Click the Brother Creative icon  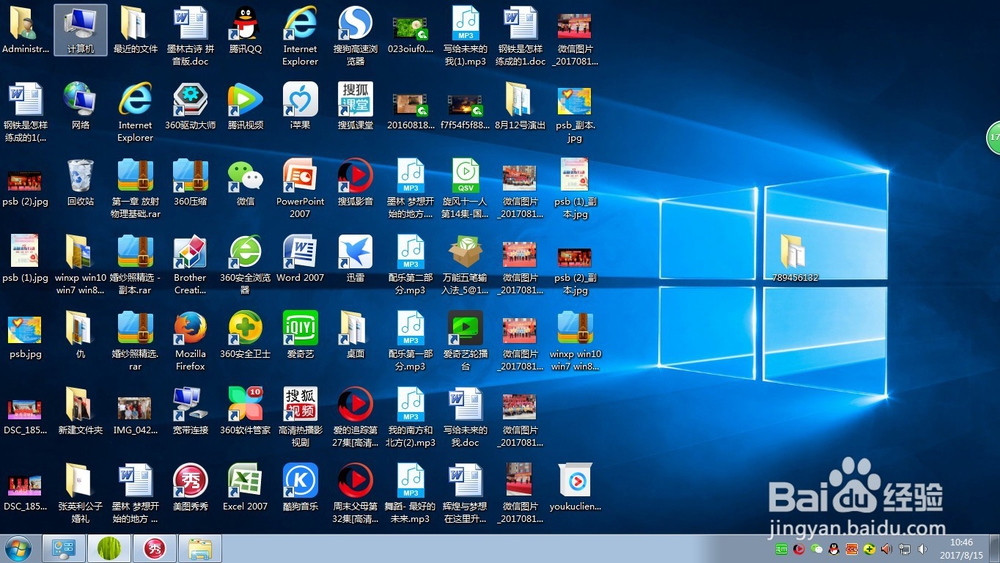pyautogui.click(x=190, y=265)
